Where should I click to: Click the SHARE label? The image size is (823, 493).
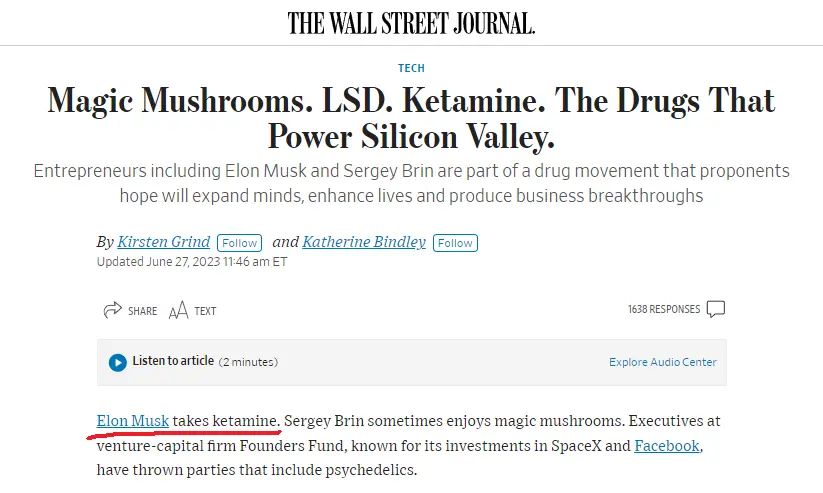(142, 311)
